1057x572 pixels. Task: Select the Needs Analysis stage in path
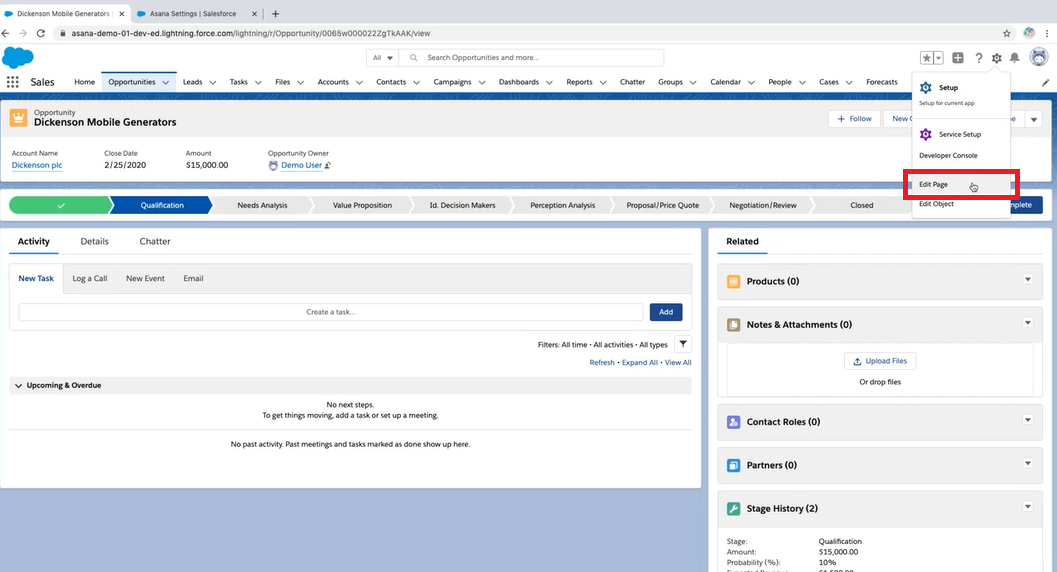point(262,205)
